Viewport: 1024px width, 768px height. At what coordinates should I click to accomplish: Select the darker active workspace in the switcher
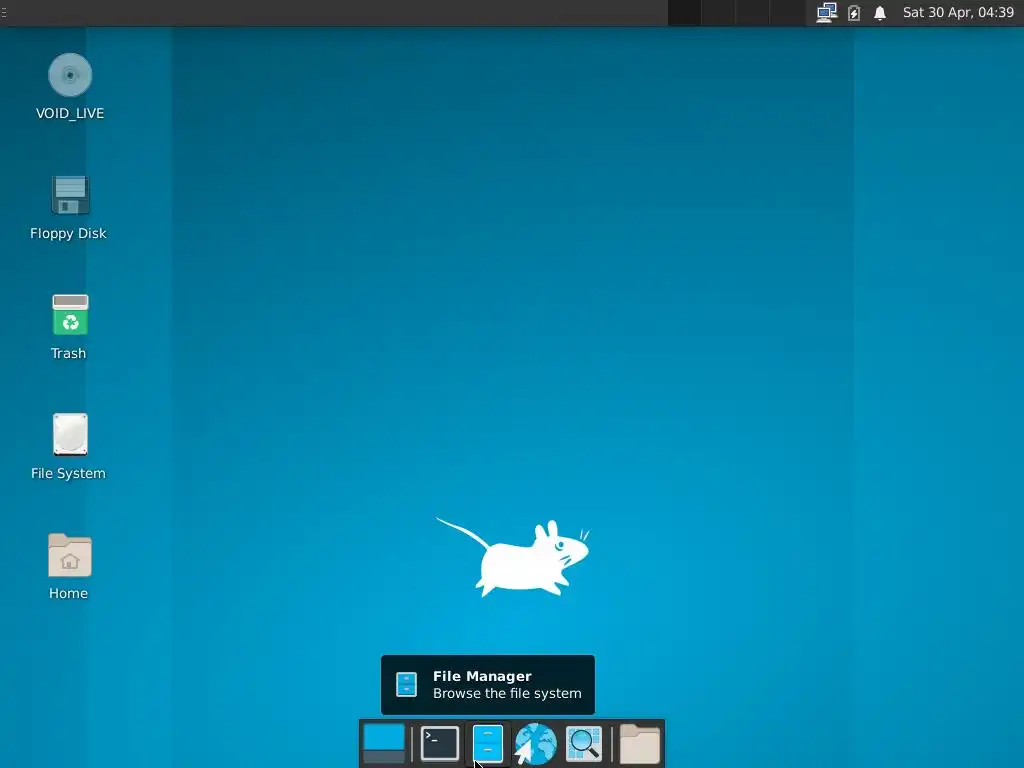(x=684, y=12)
